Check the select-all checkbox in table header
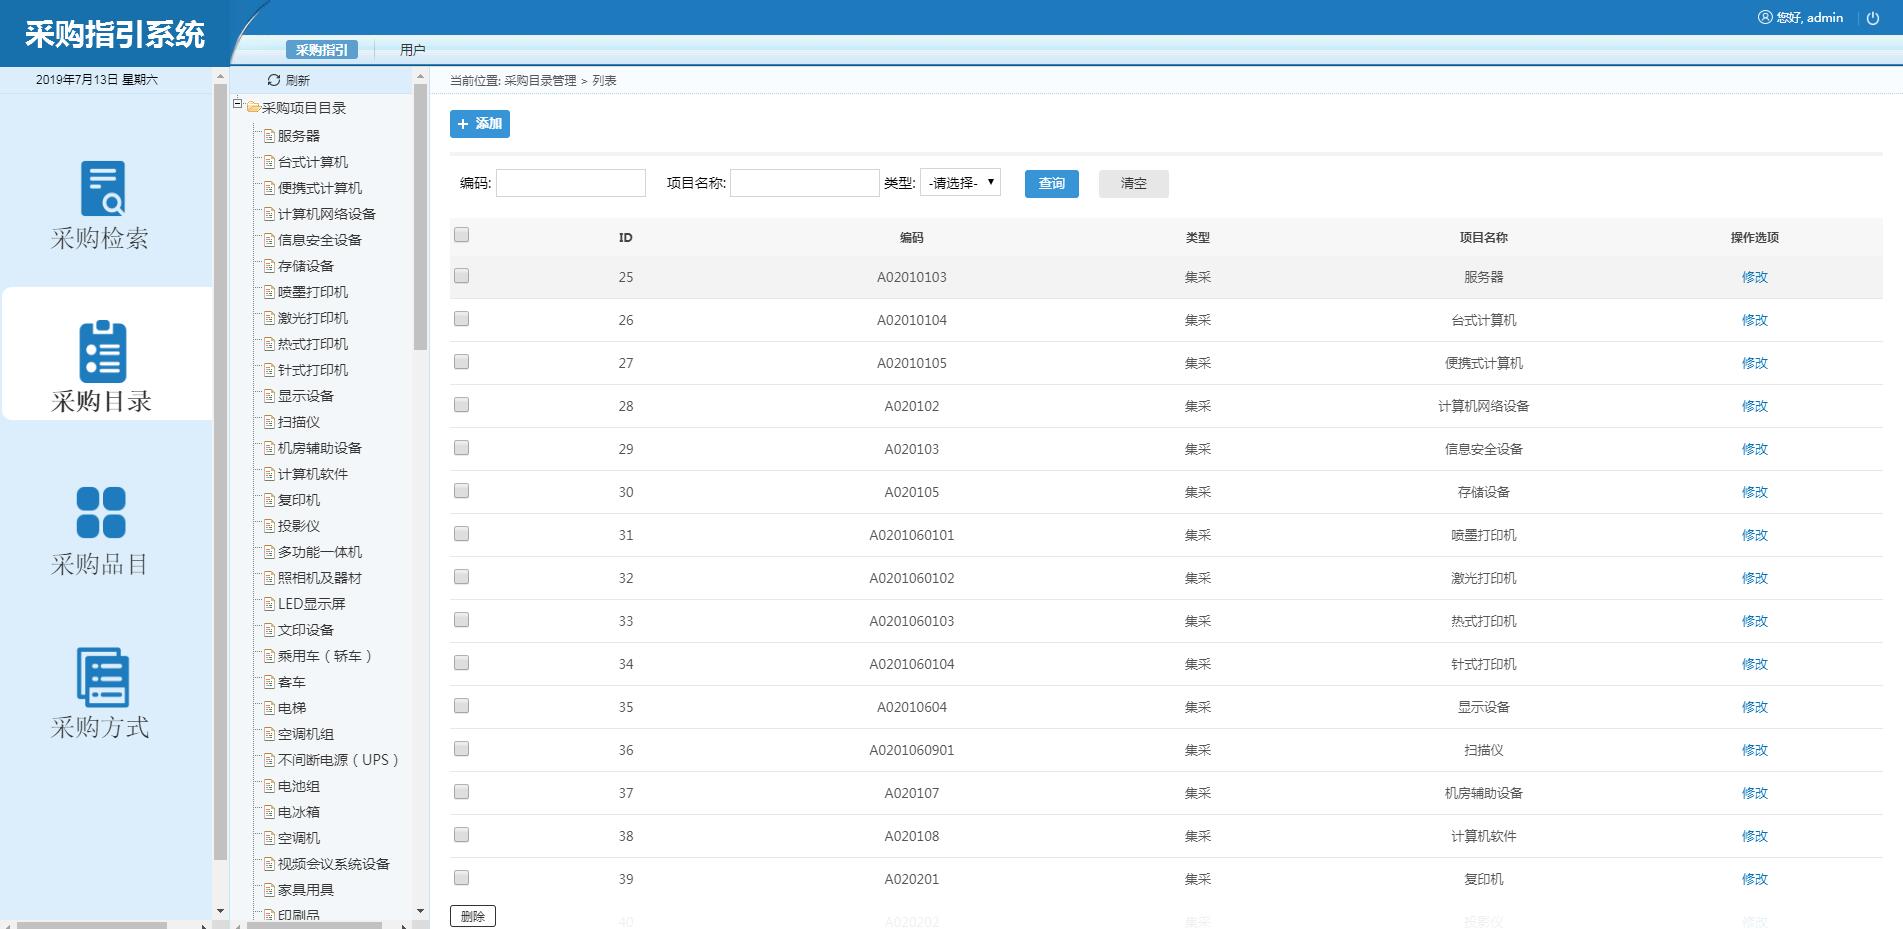This screenshot has height=929, width=1903. [461, 235]
